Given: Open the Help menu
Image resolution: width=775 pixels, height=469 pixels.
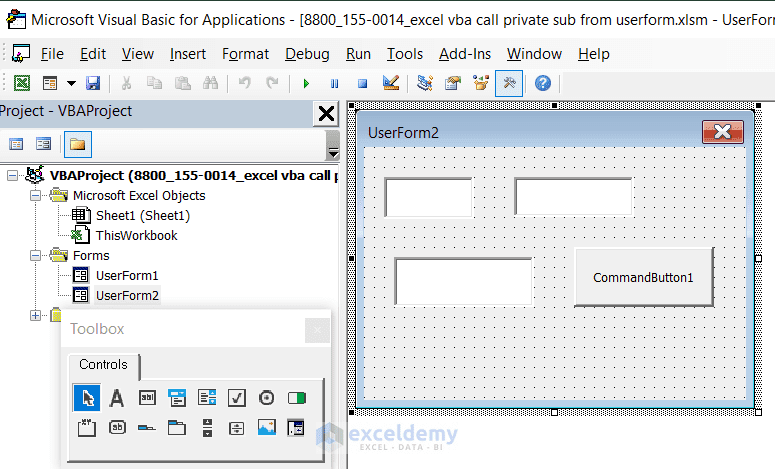Looking at the screenshot, I should click(594, 54).
